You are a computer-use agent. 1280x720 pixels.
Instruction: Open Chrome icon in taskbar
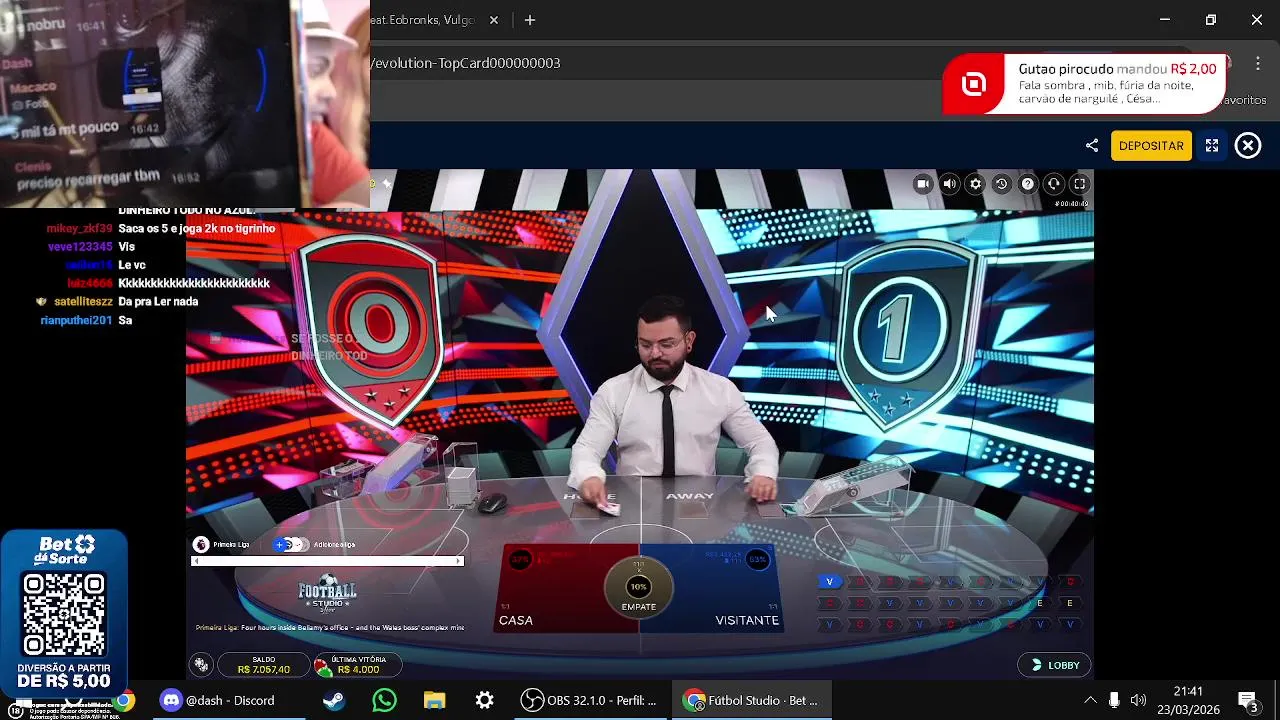(x=124, y=701)
